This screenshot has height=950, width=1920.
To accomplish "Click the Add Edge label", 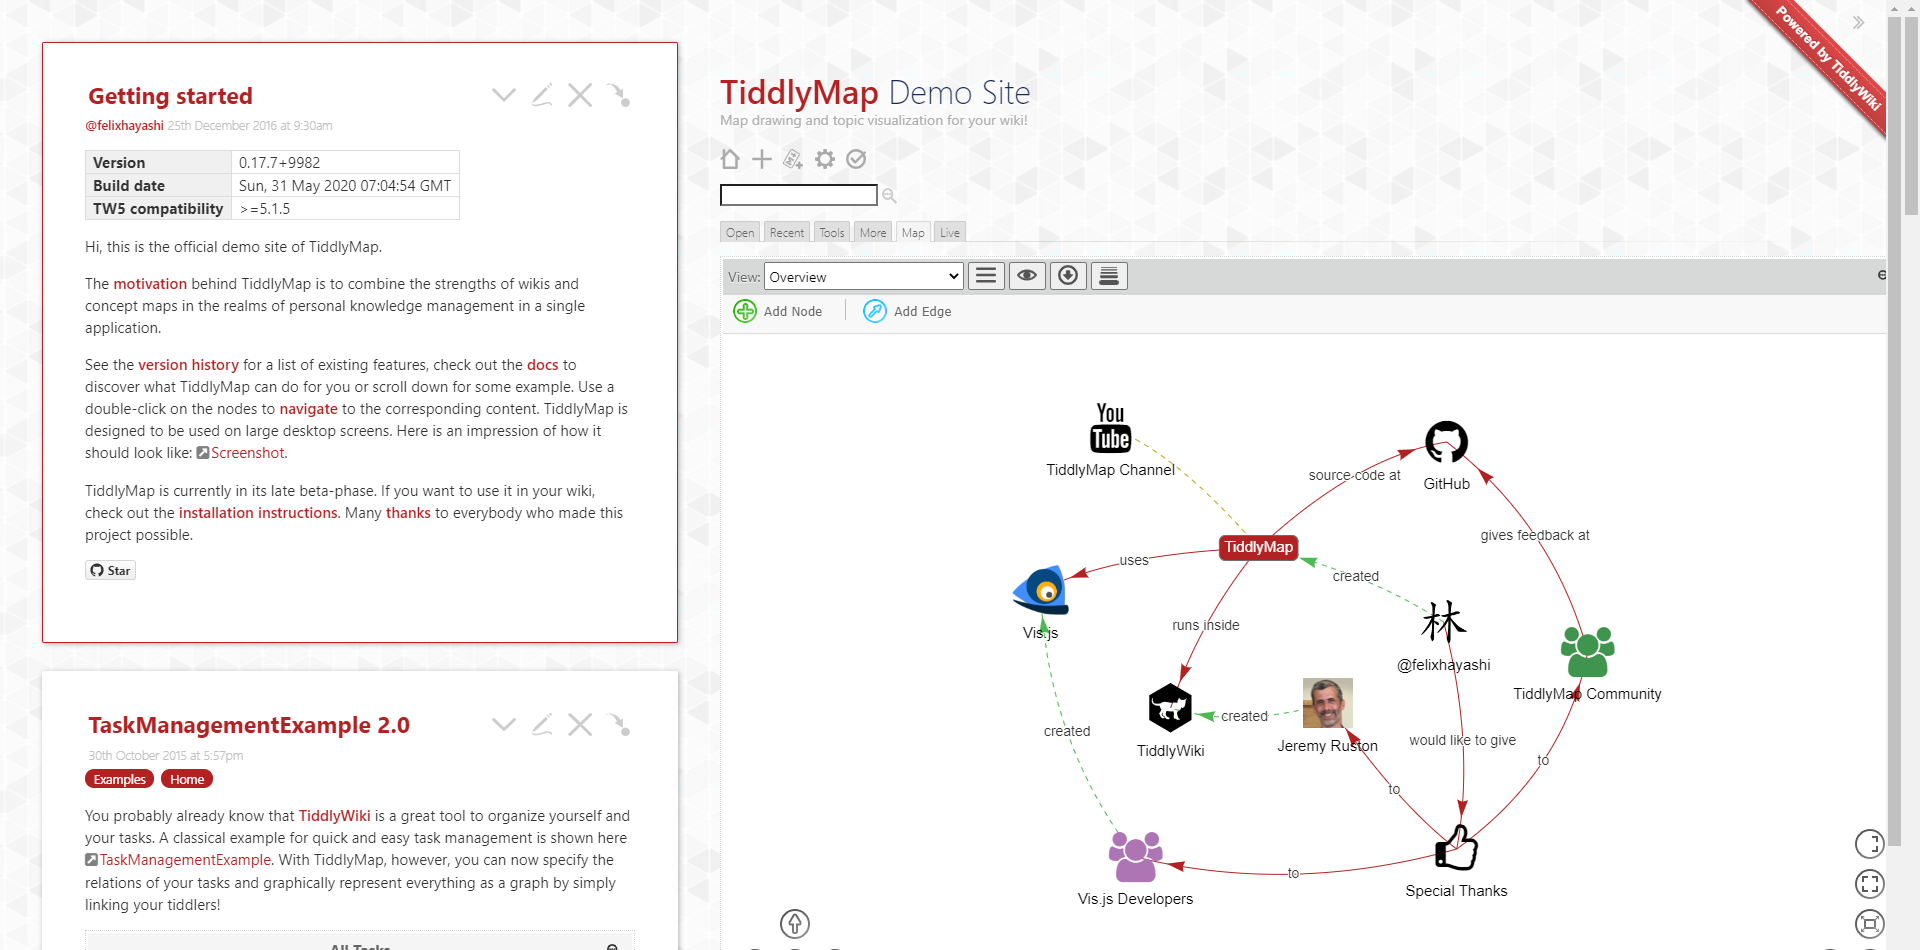I will 923,312.
